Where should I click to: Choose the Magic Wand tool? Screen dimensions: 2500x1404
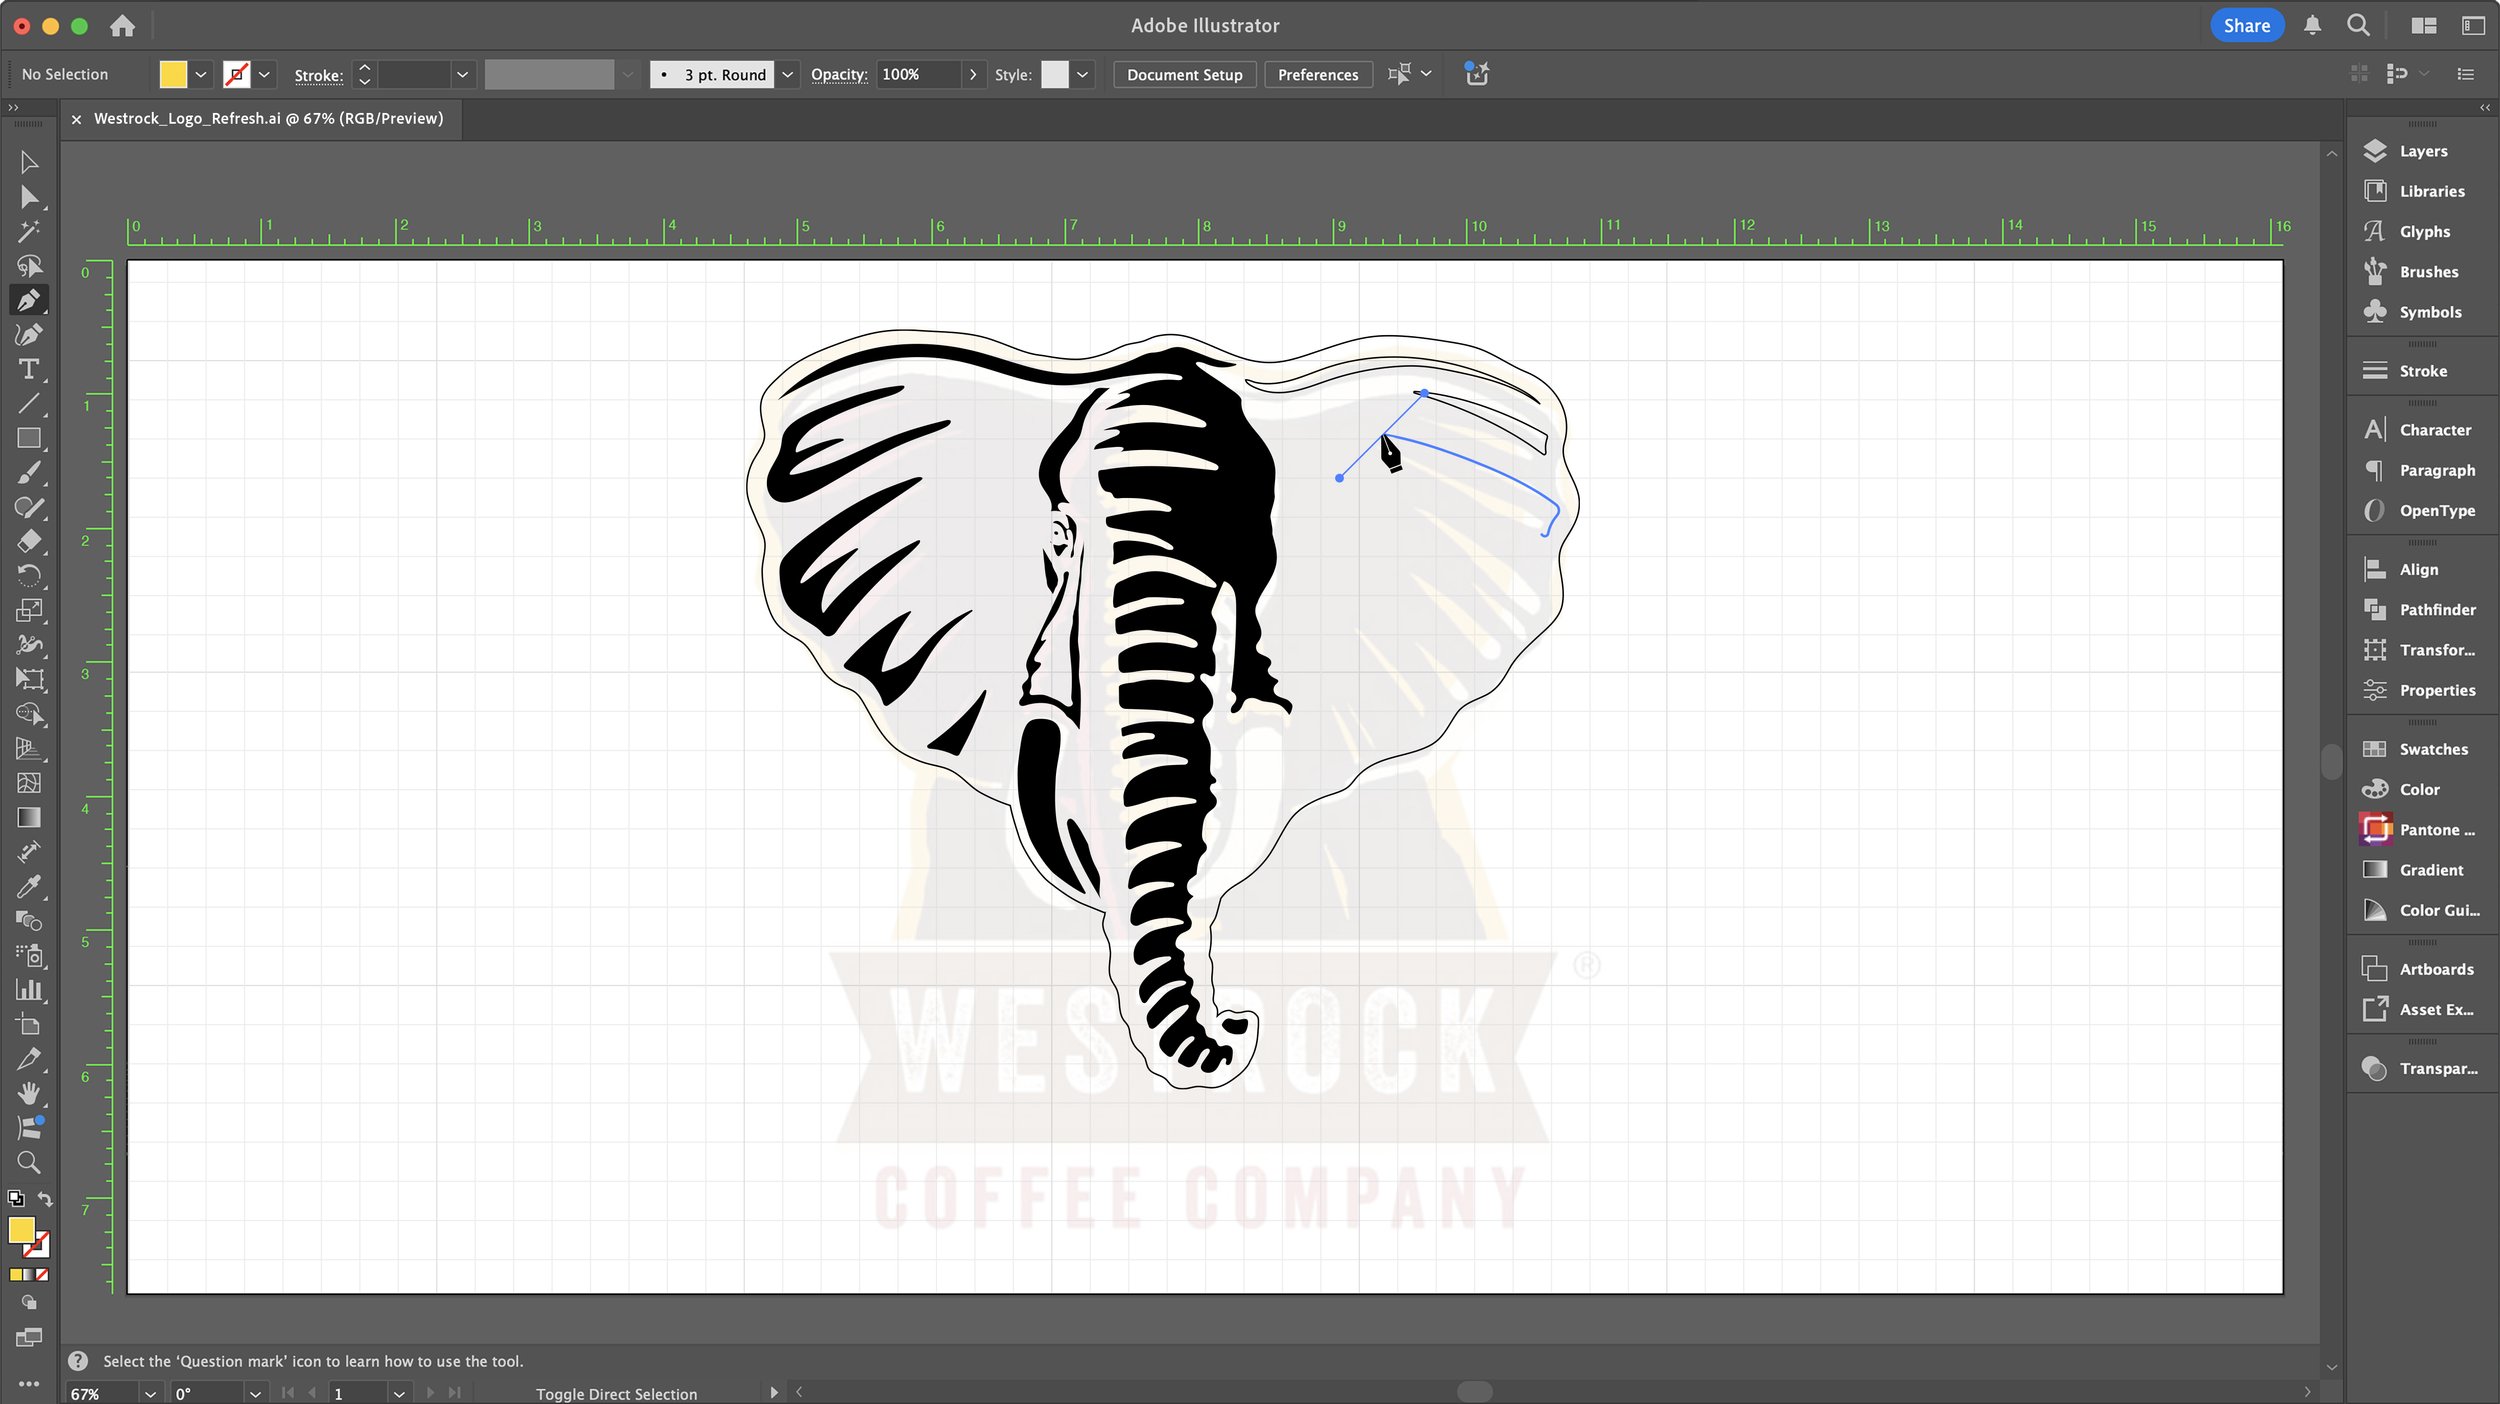[29, 231]
